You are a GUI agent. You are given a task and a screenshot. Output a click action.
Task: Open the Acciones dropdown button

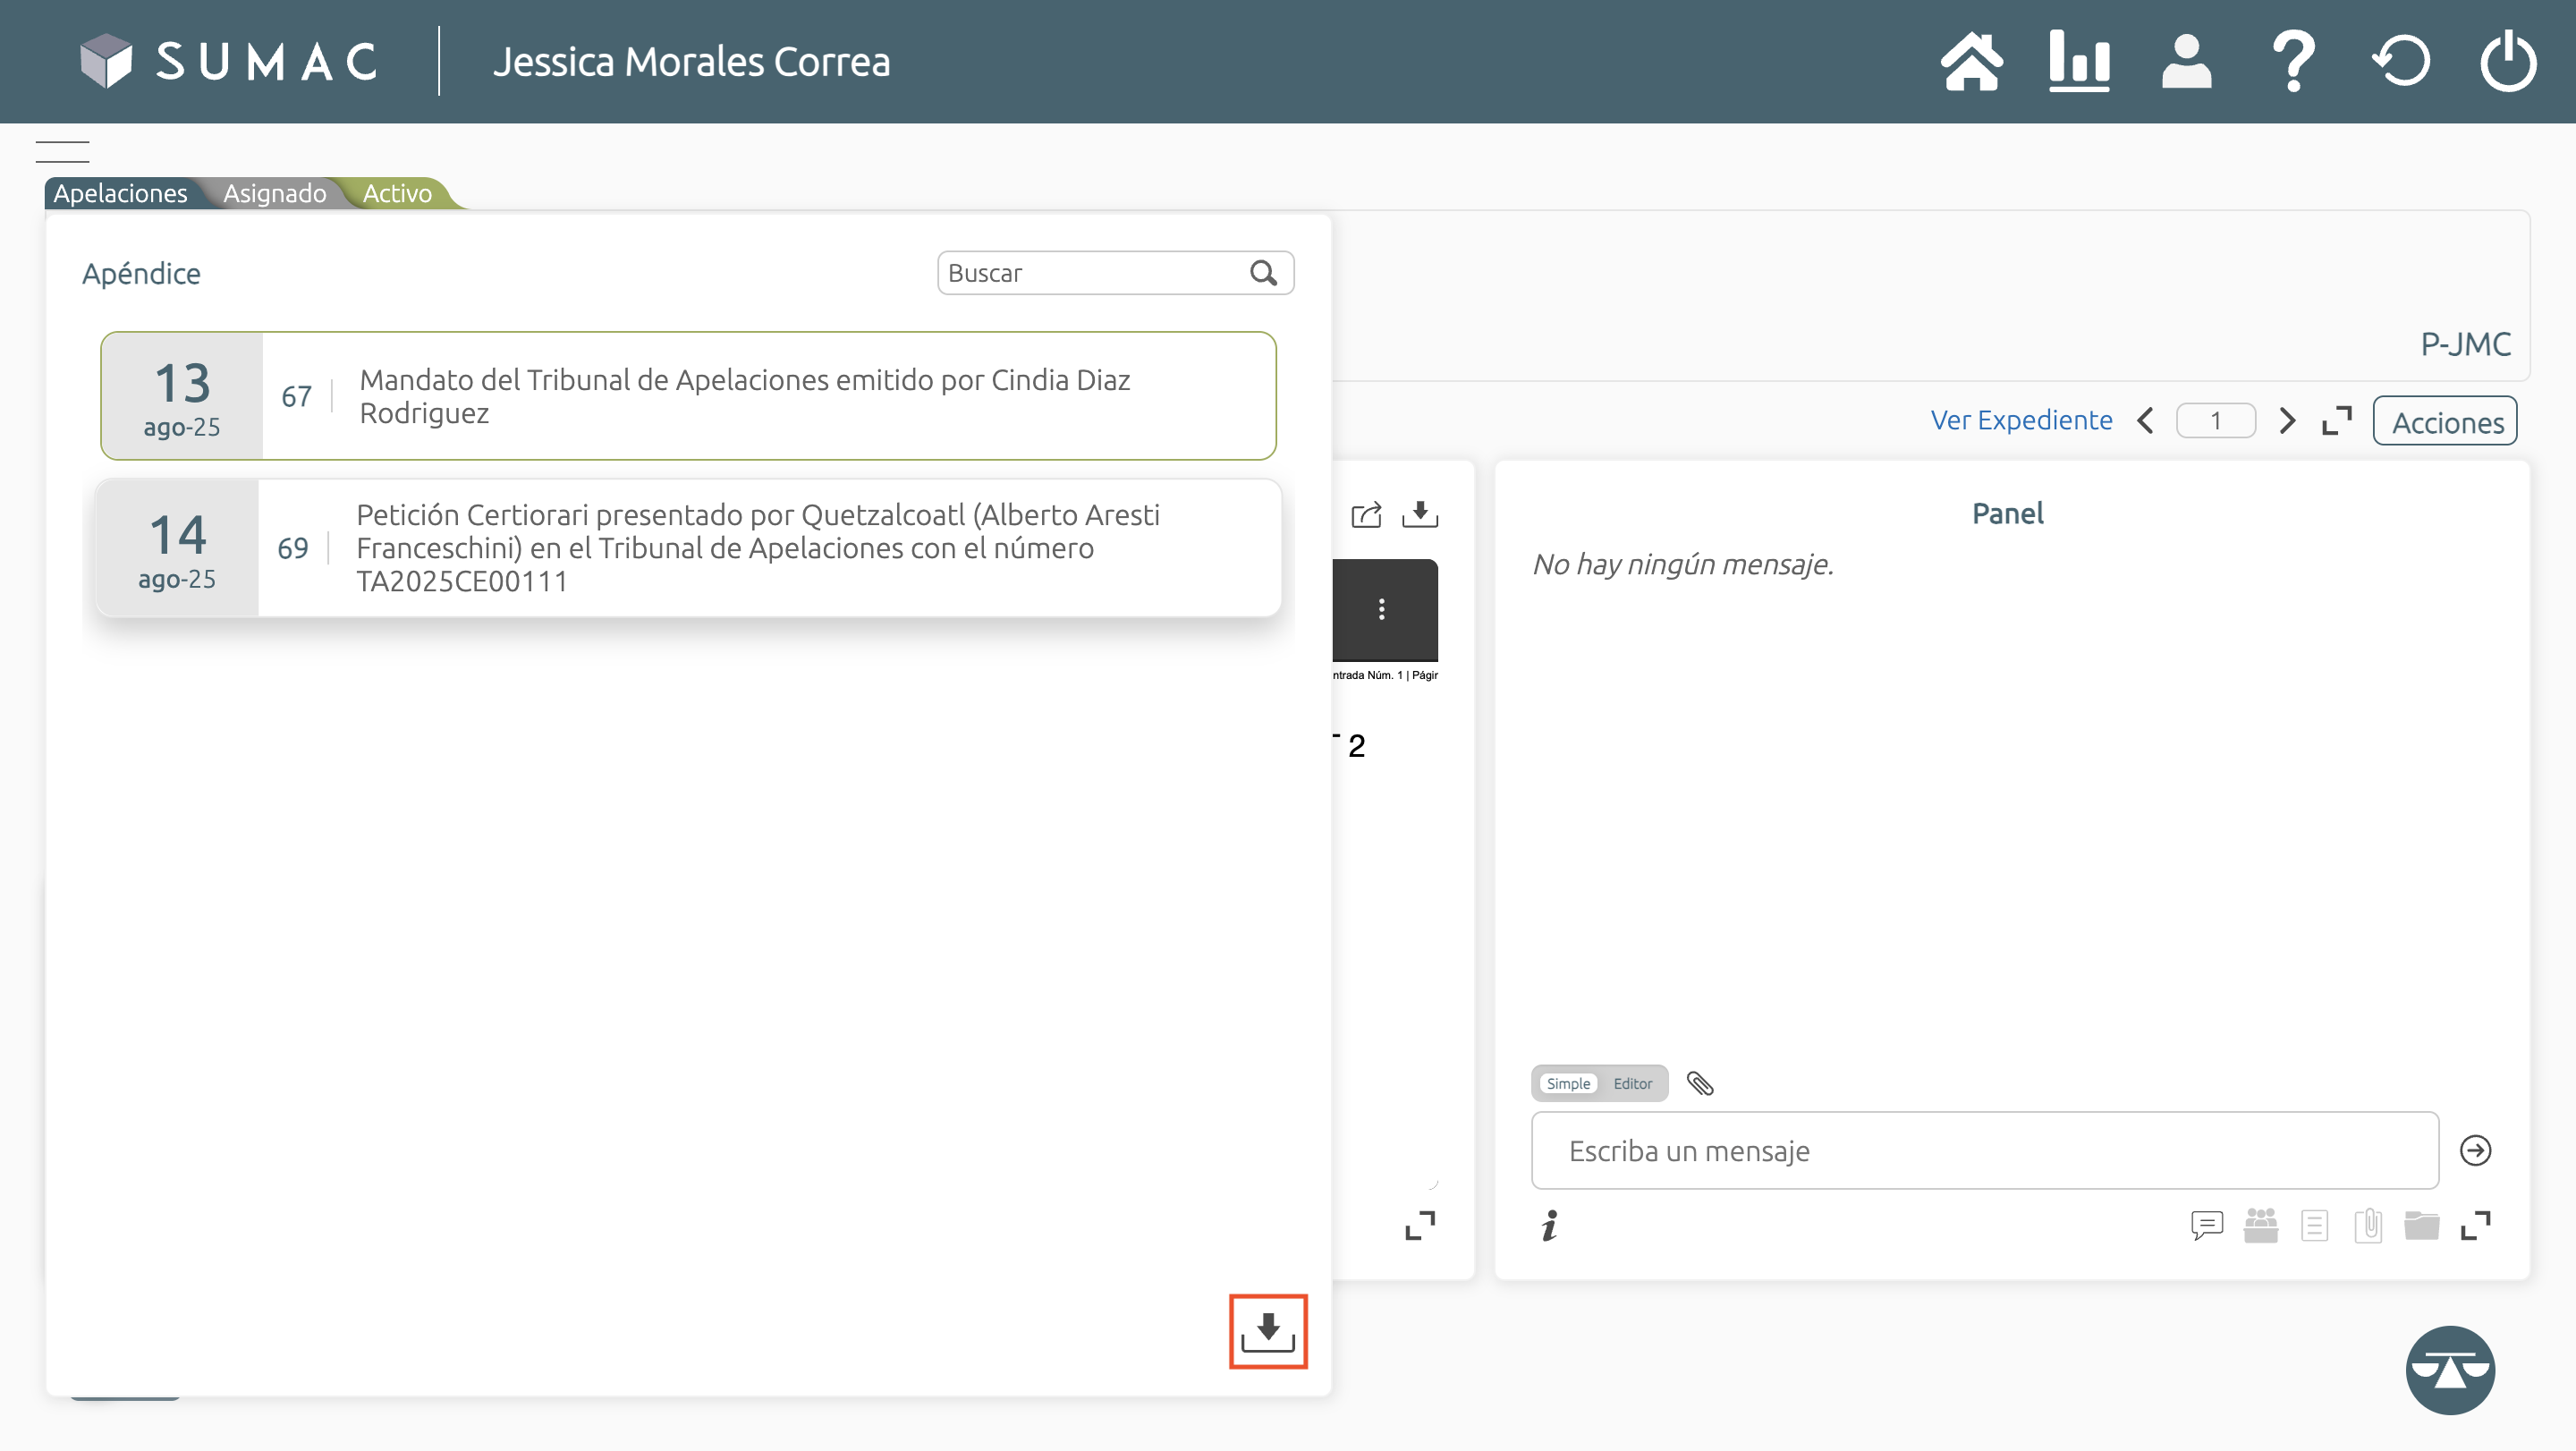pos(2446,422)
